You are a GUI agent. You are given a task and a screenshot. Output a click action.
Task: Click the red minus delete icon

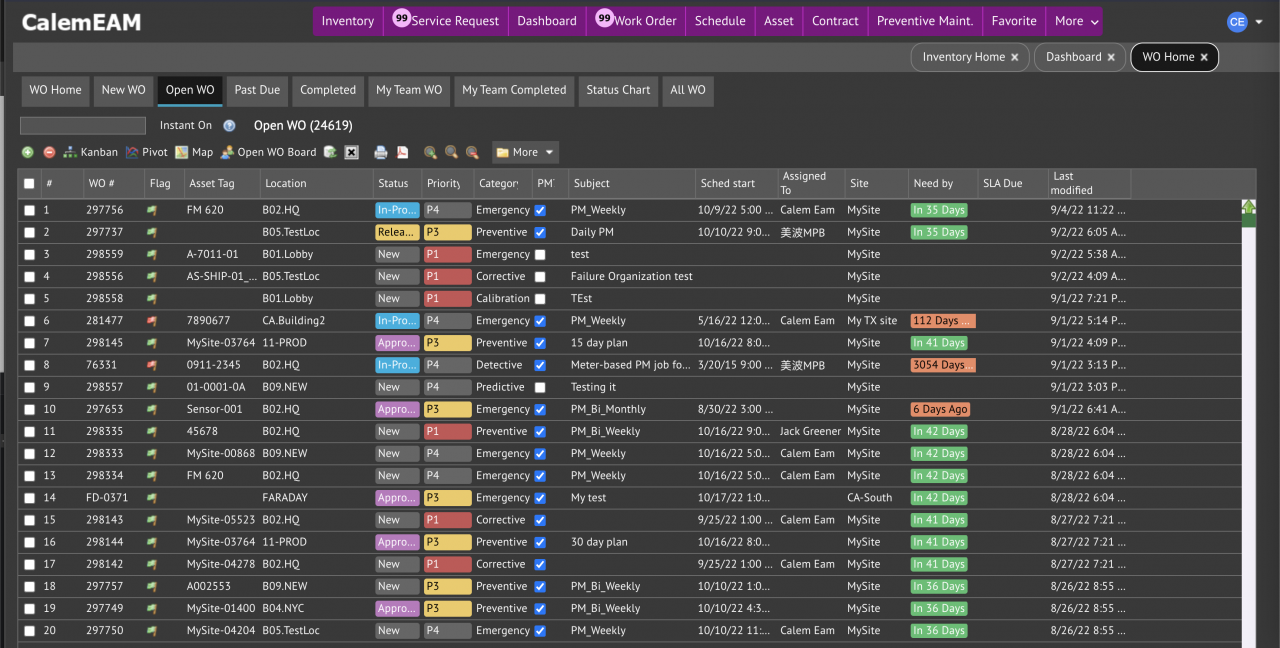pos(49,153)
